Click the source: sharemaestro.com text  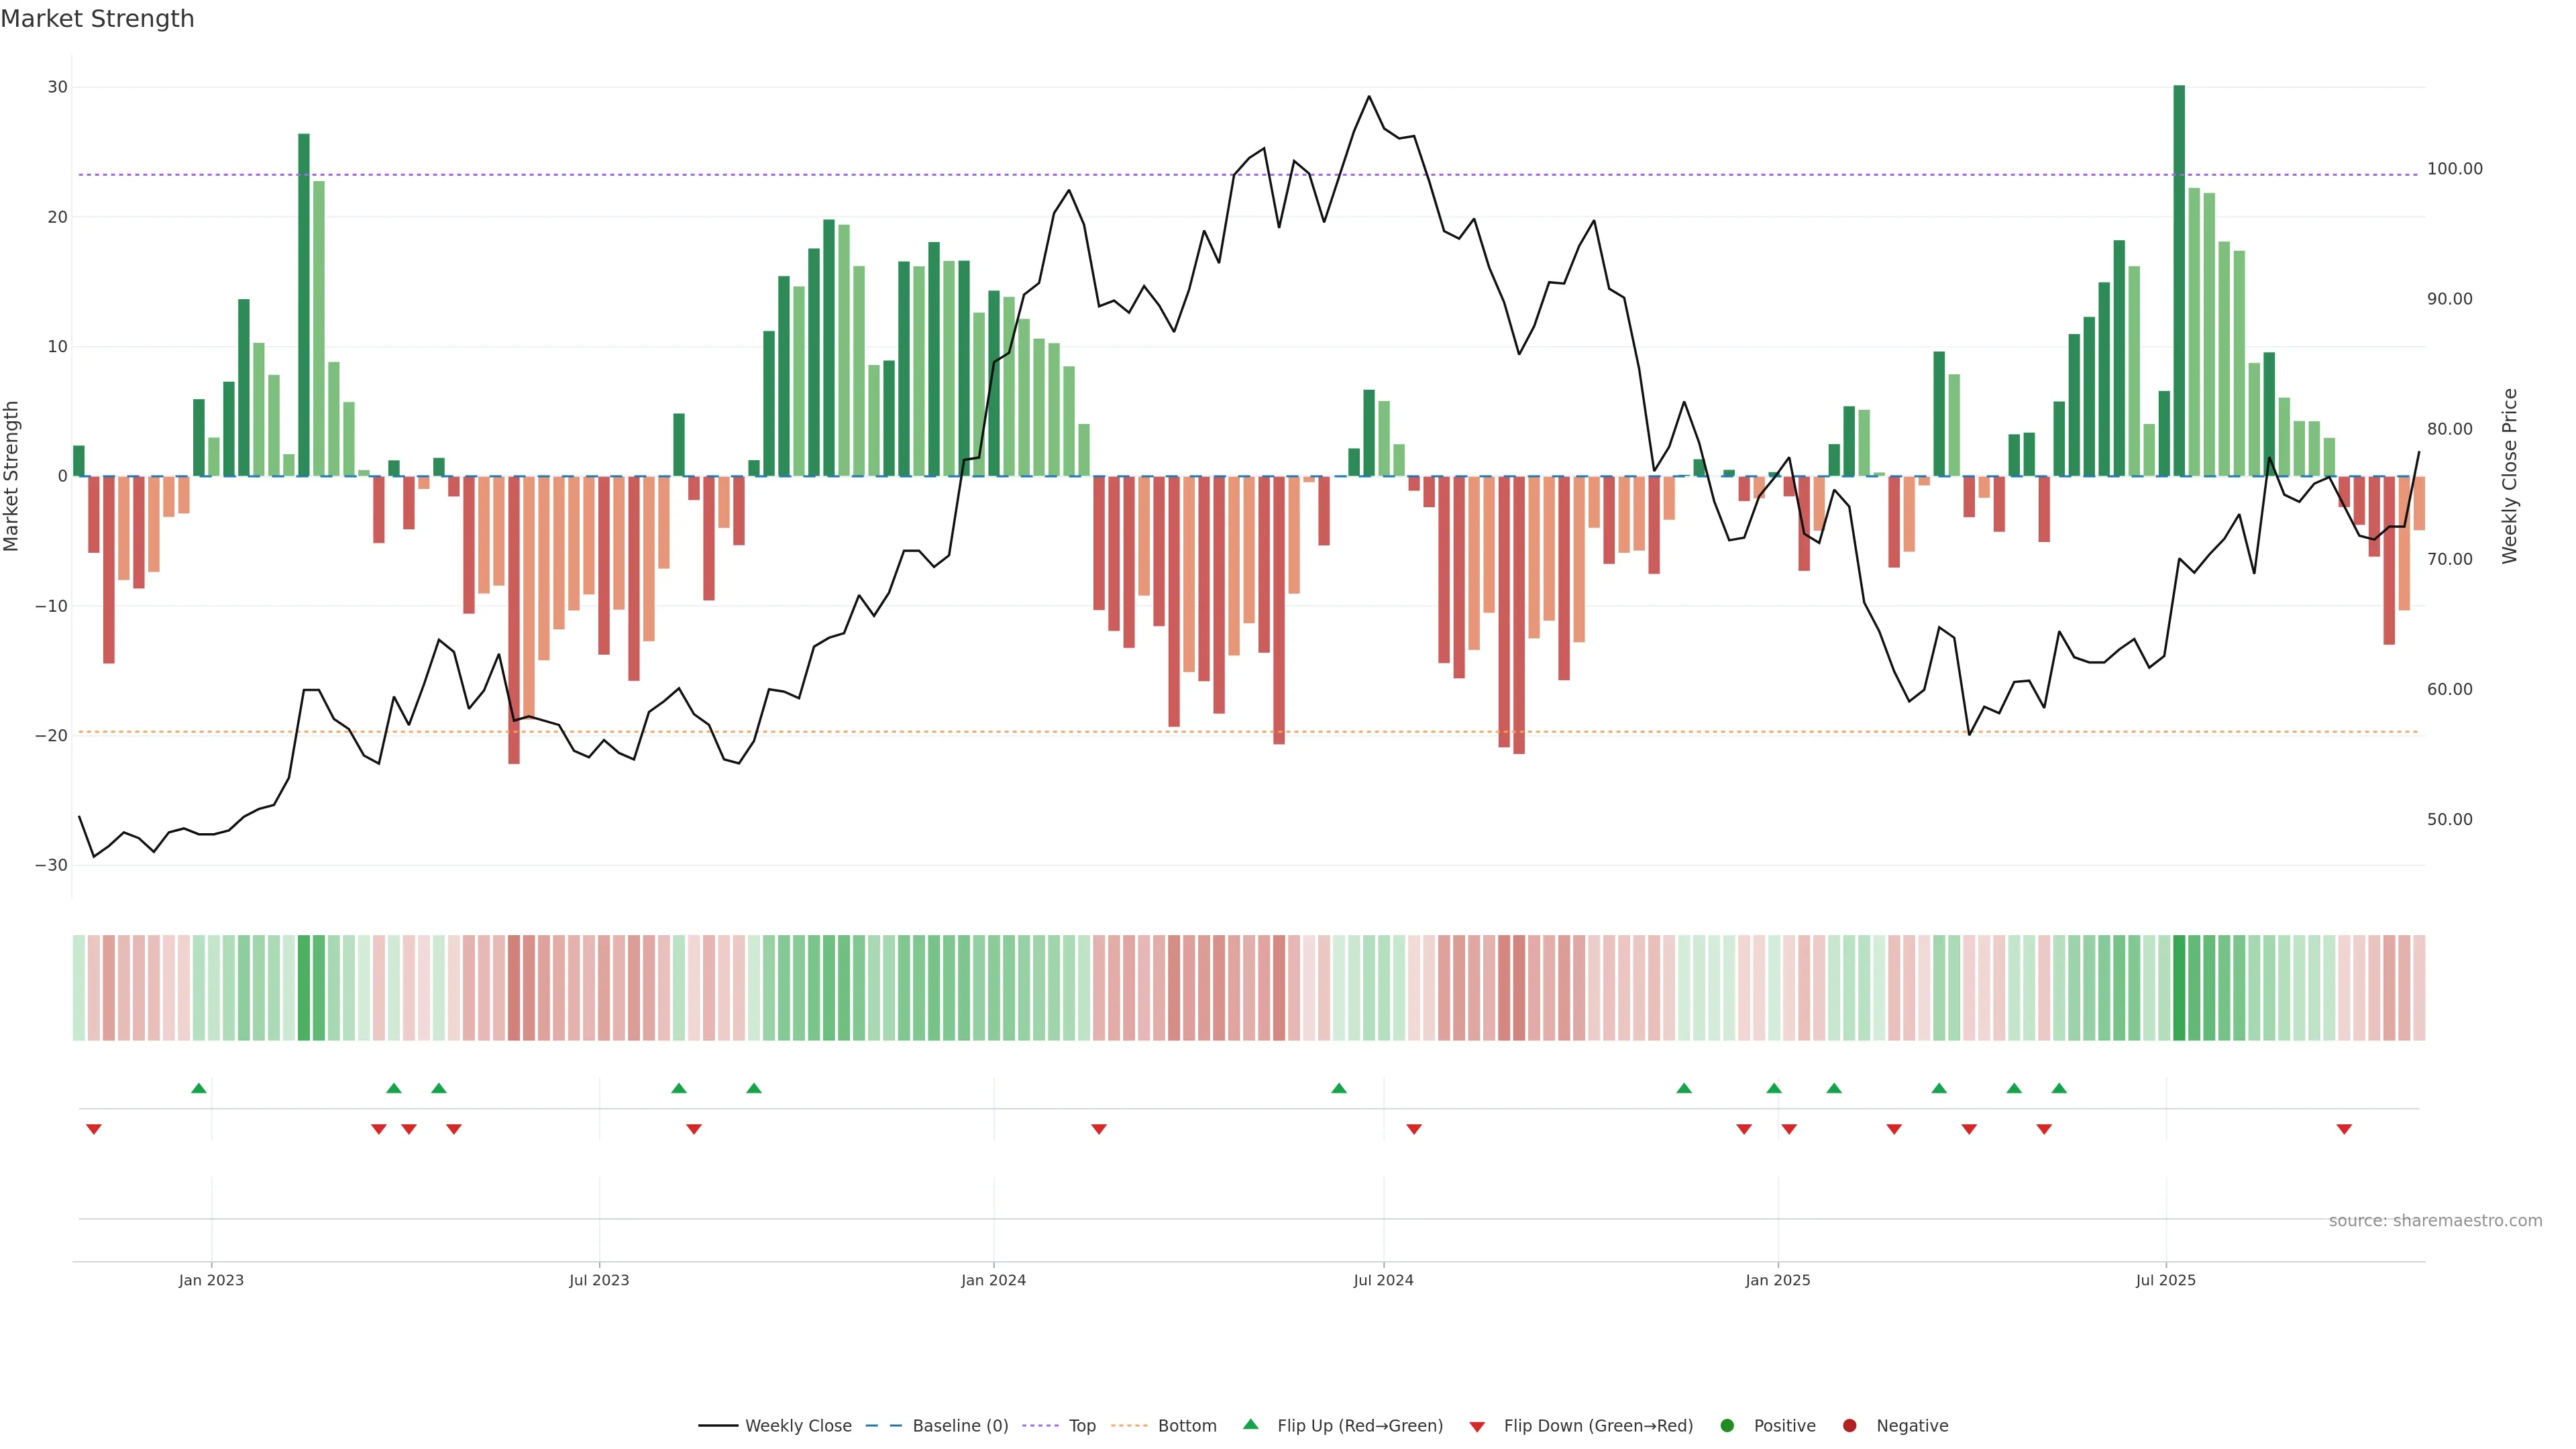[x=2435, y=1220]
